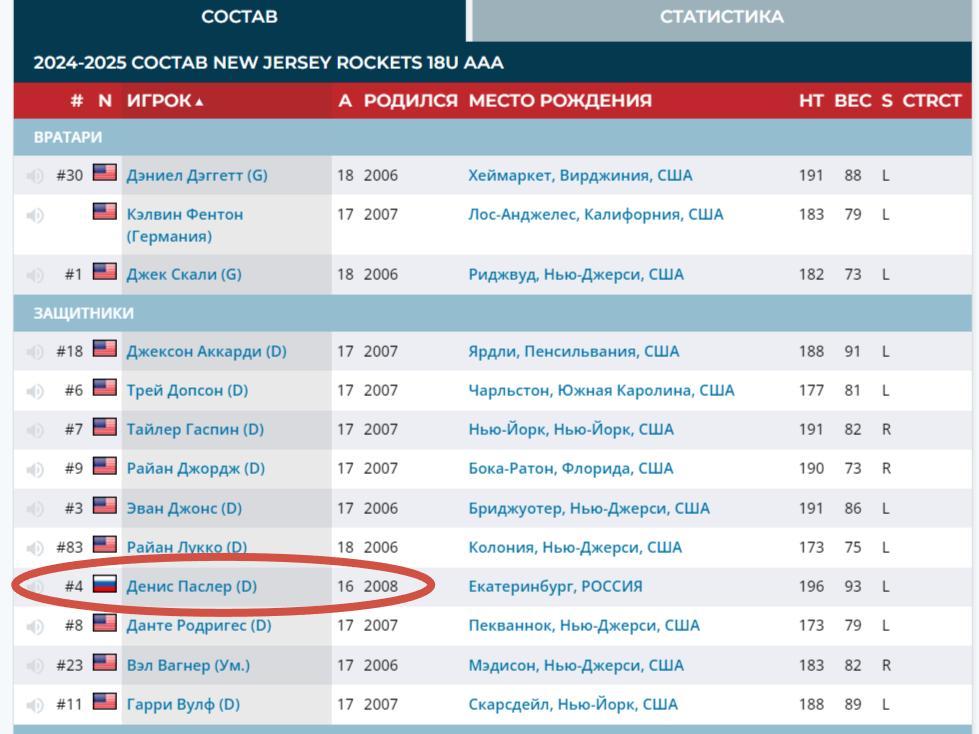Image resolution: width=979 pixels, height=734 pixels.
Task: Click USA flag next to Трей Допсон
Action: pyautogui.click(x=105, y=387)
